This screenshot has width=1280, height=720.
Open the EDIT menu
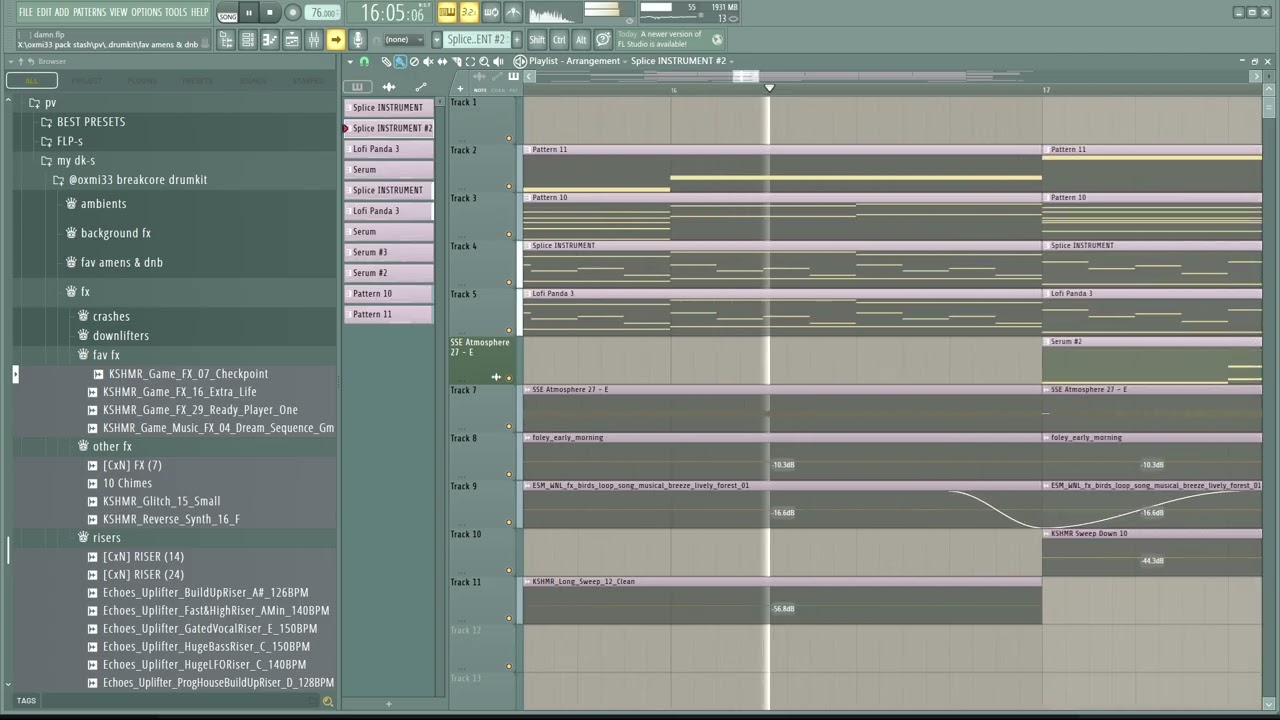pos(44,12)
